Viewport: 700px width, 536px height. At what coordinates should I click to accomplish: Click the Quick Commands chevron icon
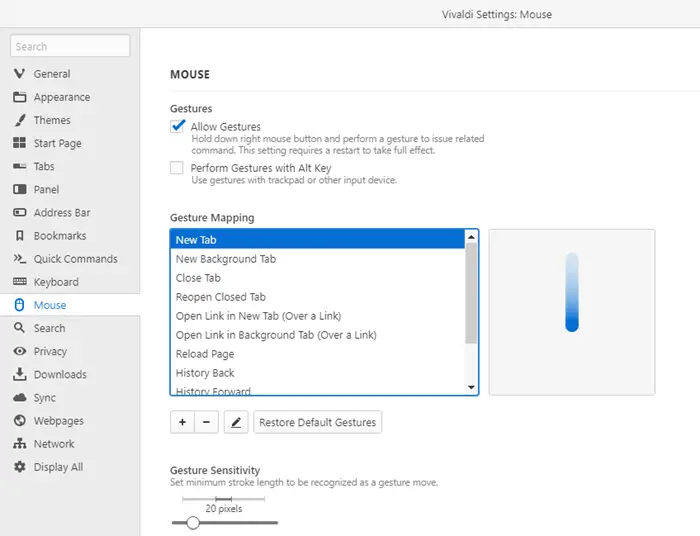(19, 258)
